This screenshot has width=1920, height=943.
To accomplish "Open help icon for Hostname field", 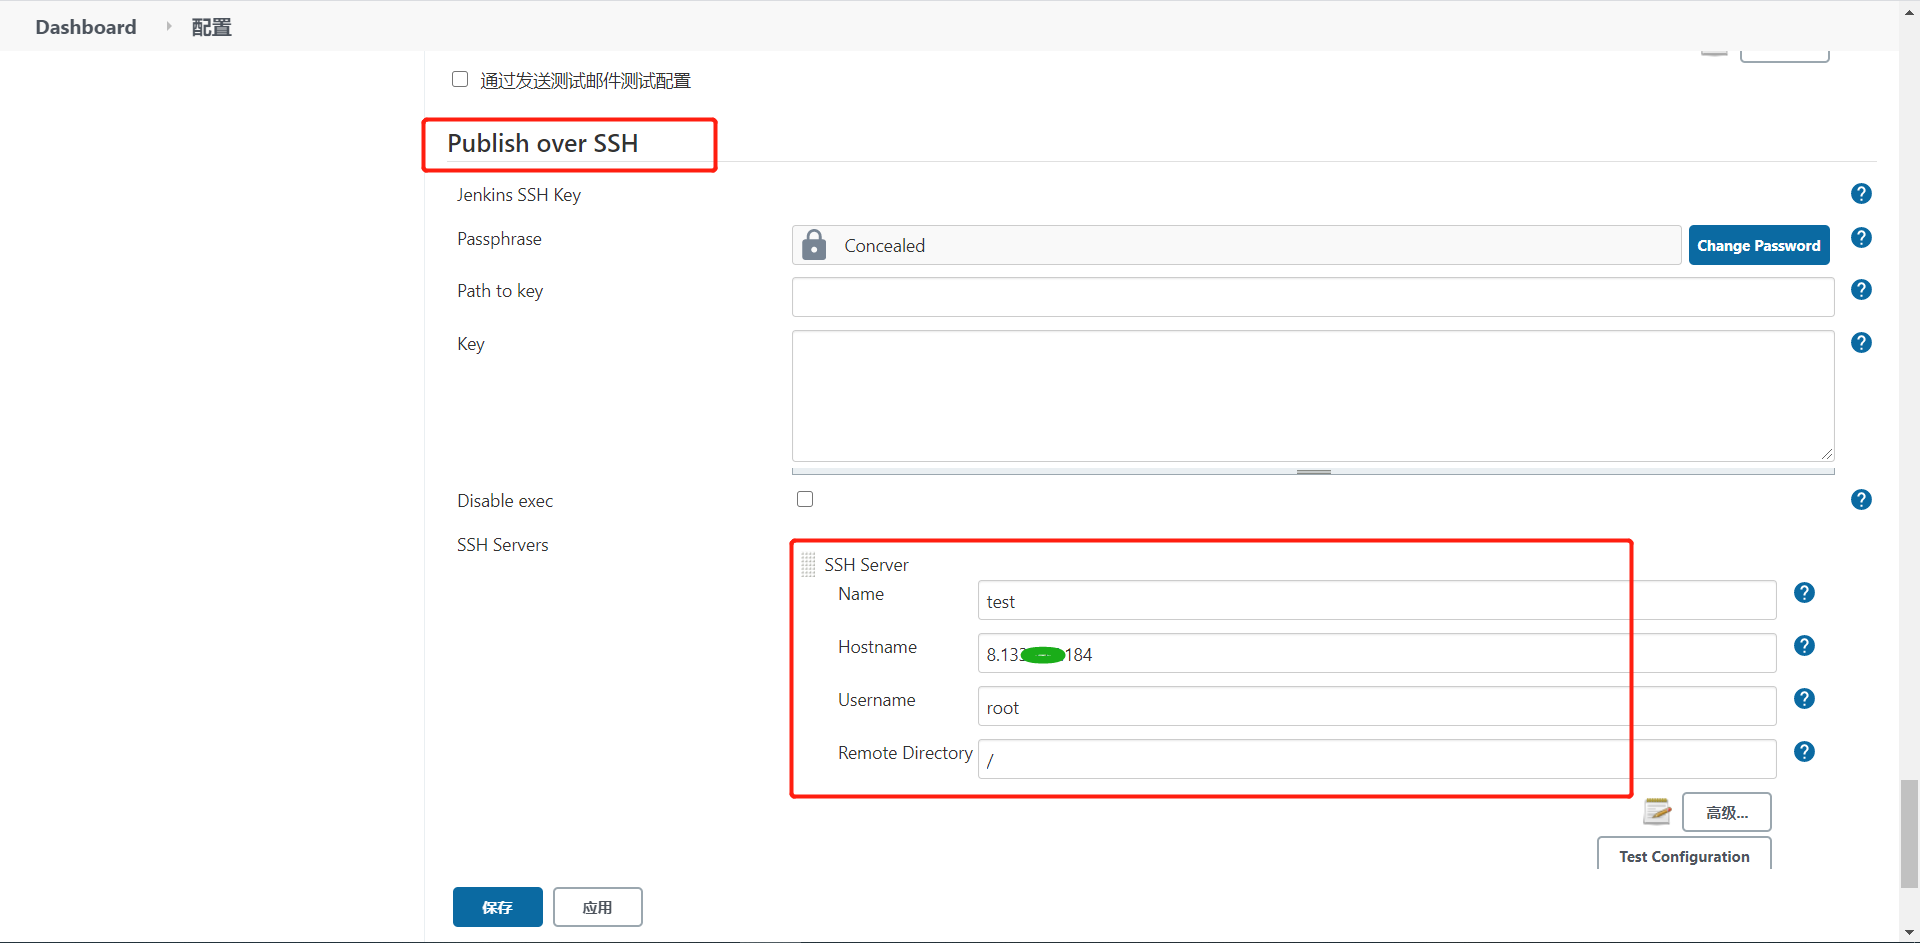I will click(x=1804, y=646).
